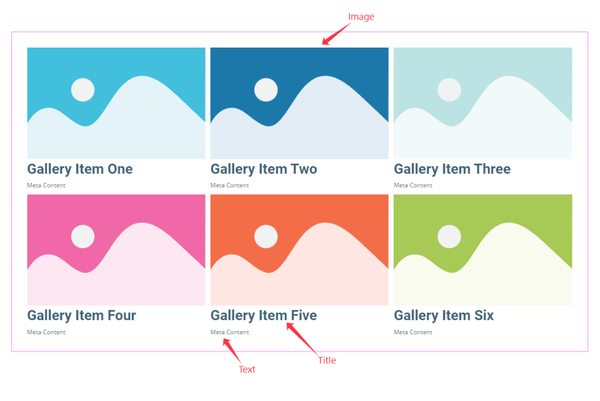Image resolution: width=600 pixels, height=401 pixels.
Task: Click the Gallery Item One title
Action: tap(80, 169)
